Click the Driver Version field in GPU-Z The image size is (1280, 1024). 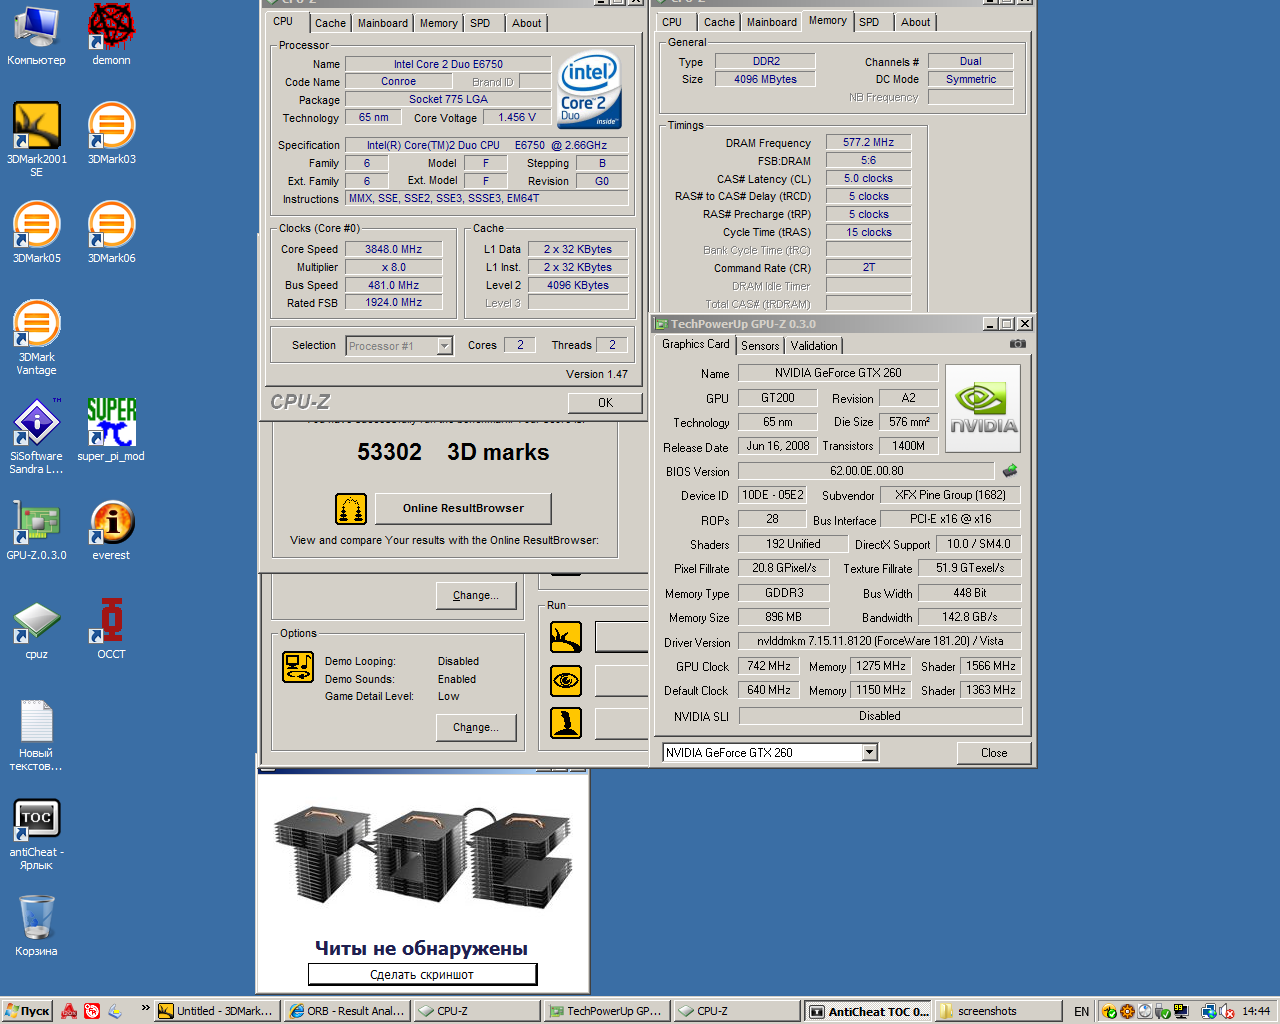coord(879,641)
